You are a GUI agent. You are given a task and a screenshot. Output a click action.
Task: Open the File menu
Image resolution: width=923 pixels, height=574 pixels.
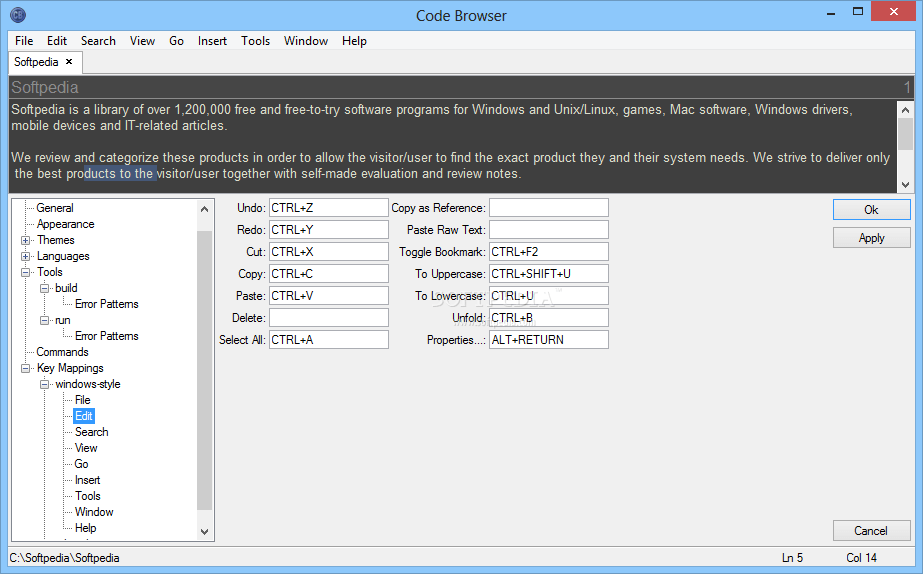coord(24,41)
